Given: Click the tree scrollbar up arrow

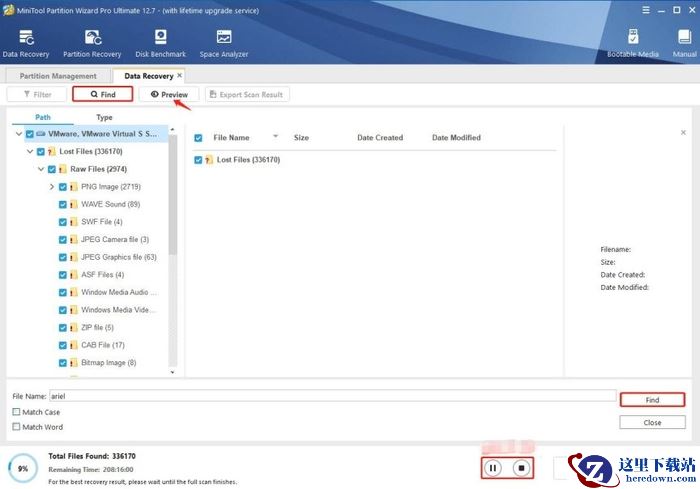Looking at the screenshot, I should tap(172, 130).
